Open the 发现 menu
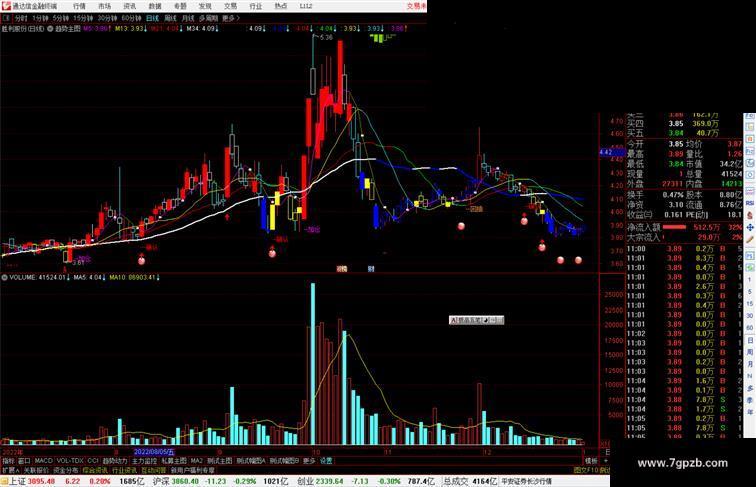This screenshot has width=756, height=487. [205, 6]
